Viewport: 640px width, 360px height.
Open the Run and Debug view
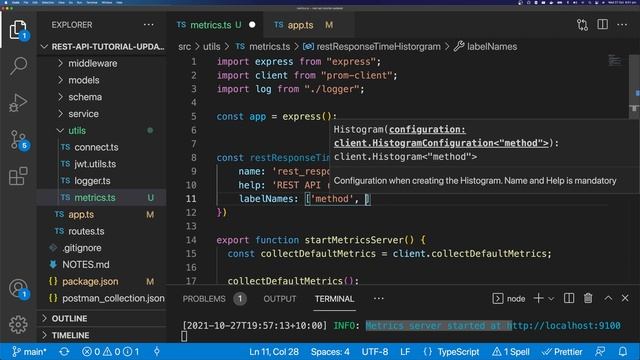tap(18, 102)
